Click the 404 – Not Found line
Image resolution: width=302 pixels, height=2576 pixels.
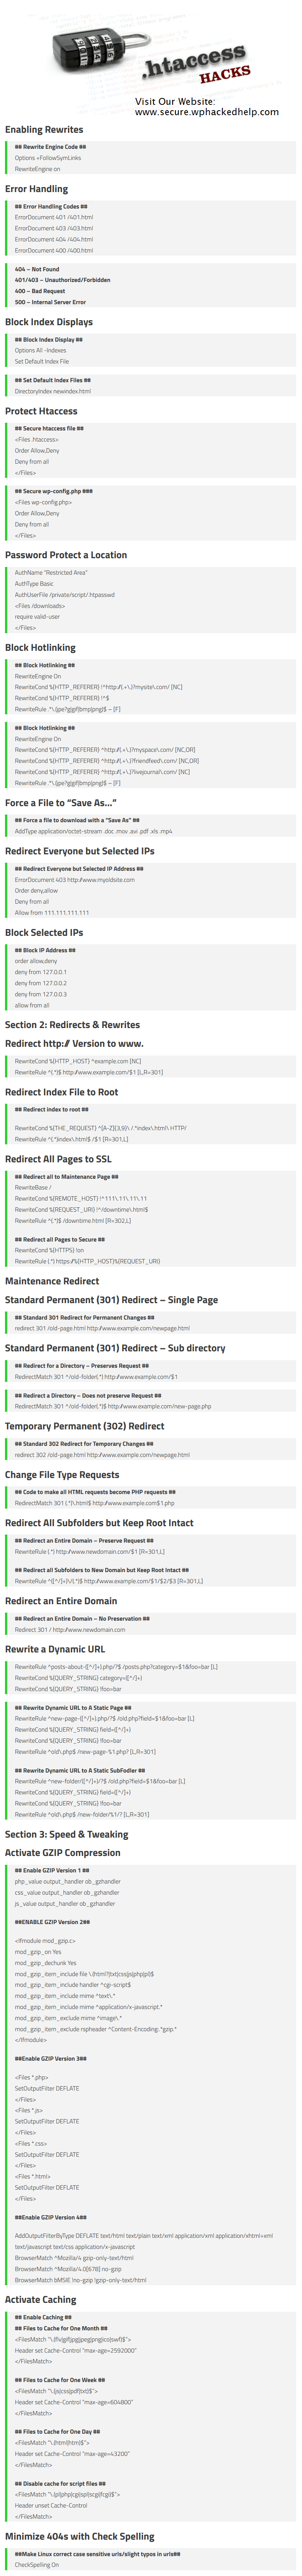click(x=37, y=269)
